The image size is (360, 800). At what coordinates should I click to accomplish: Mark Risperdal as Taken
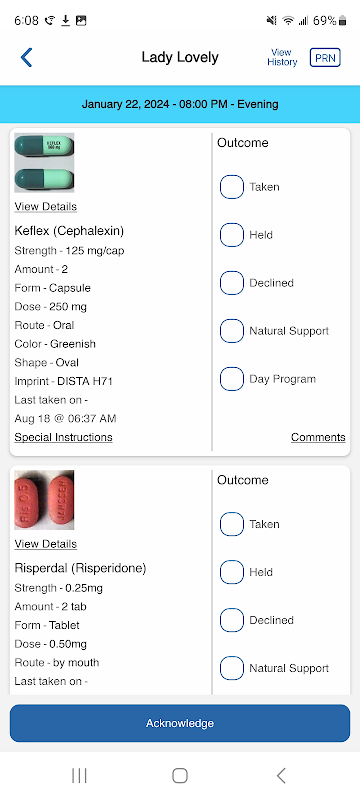232,524
